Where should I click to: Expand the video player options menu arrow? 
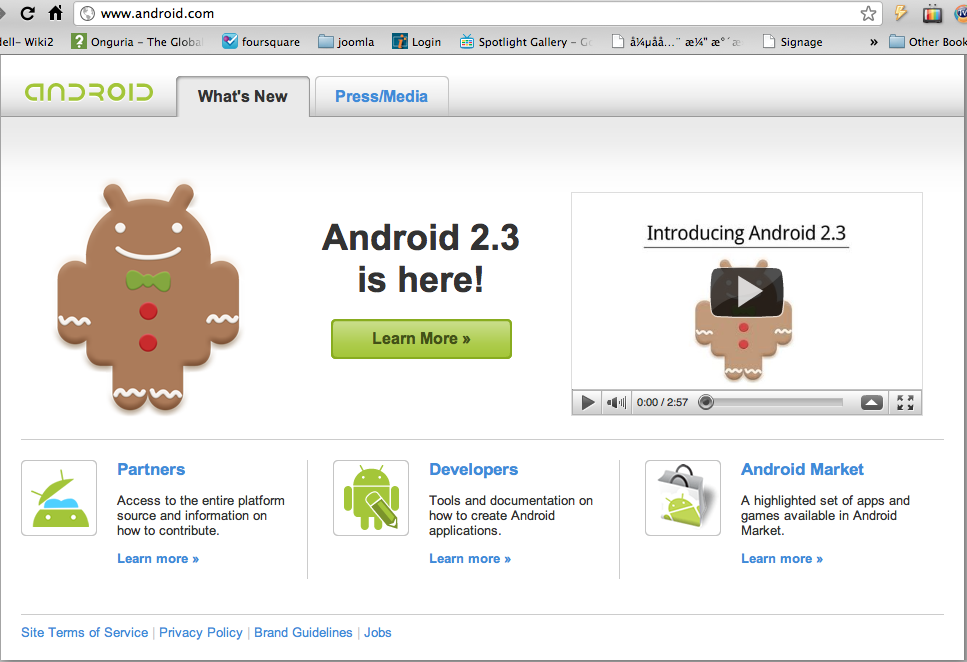(871, 403)
